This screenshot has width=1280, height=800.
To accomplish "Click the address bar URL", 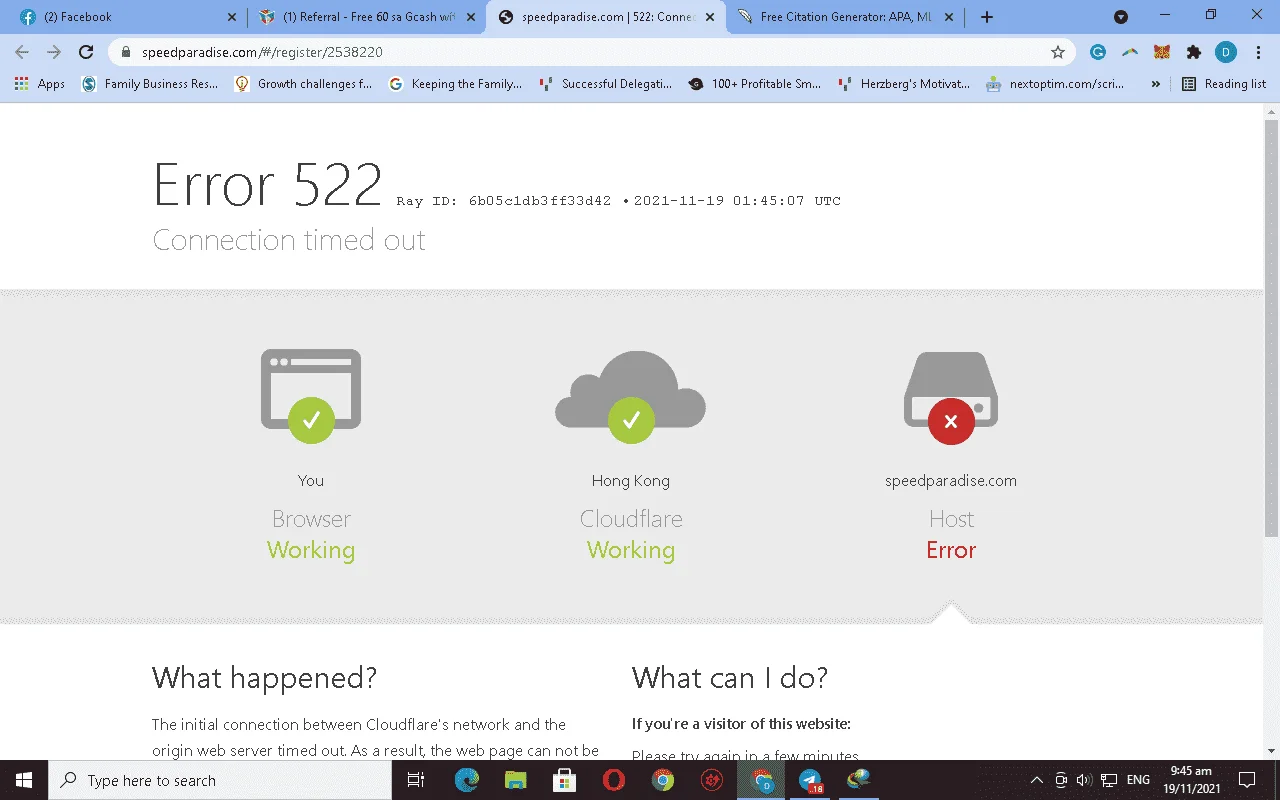I will pyautogui.click(x=262, y=52).
